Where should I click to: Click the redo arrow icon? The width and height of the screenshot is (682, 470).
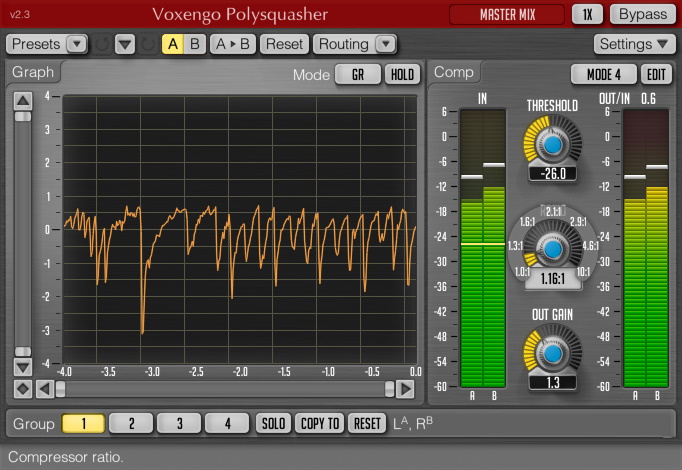point(147,44)
